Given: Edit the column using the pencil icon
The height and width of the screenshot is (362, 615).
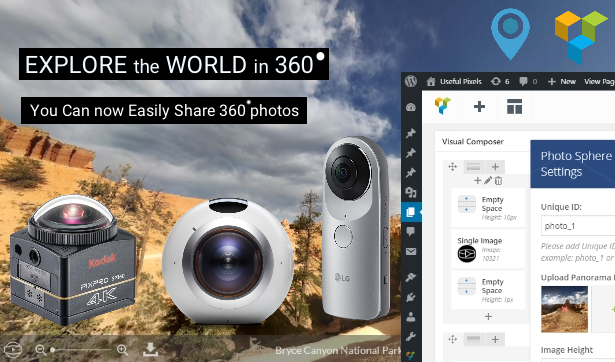Looking at the screenshot, I should coord(488,180).
